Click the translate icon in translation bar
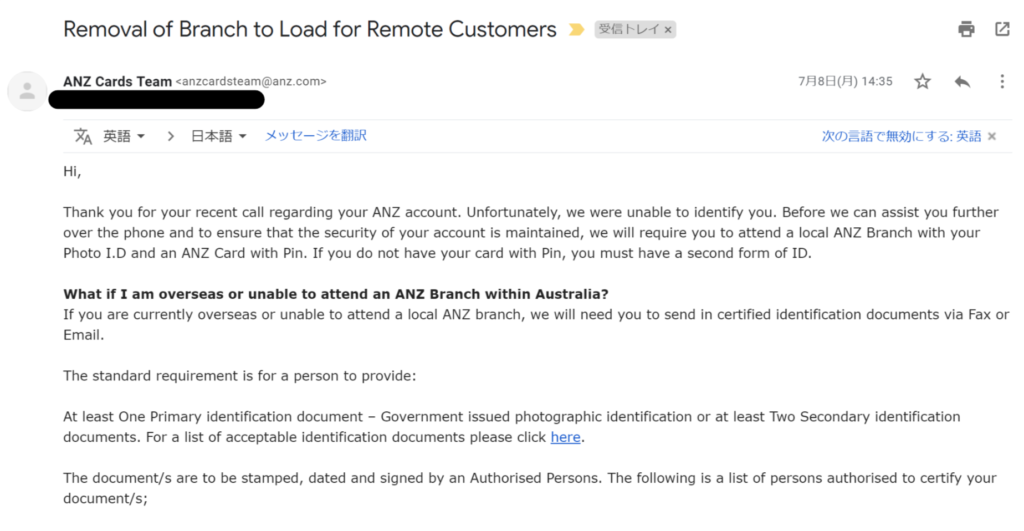Image resolution: width=1024 pixels, height=531 pixels. tap(83, 136)
